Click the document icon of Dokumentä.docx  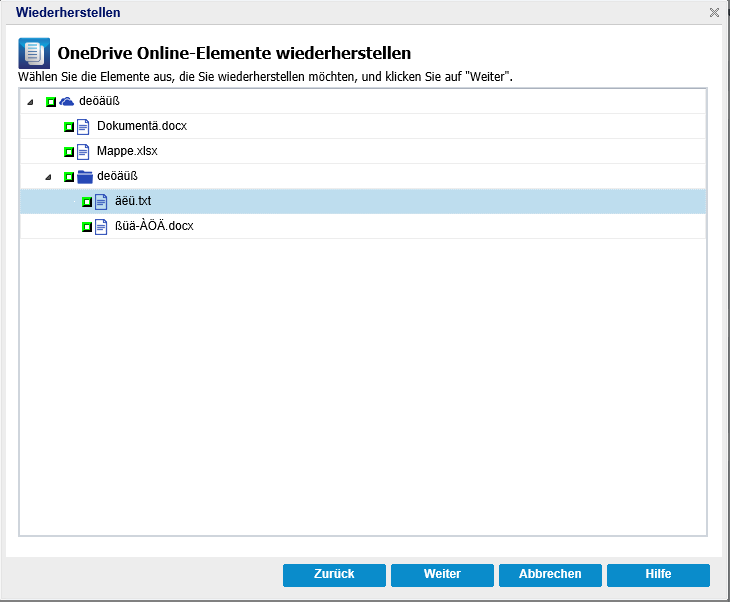coord(83,127)
